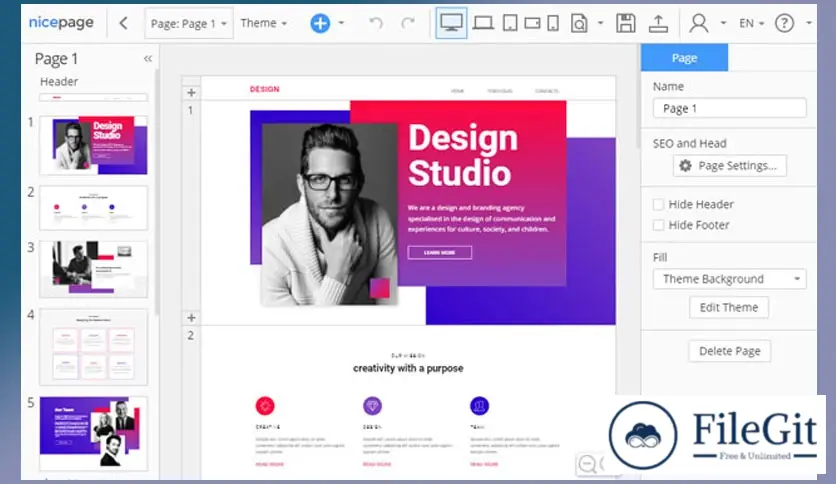
Task: Click the gear in Page Settings
Action: (x=685, y=166)
